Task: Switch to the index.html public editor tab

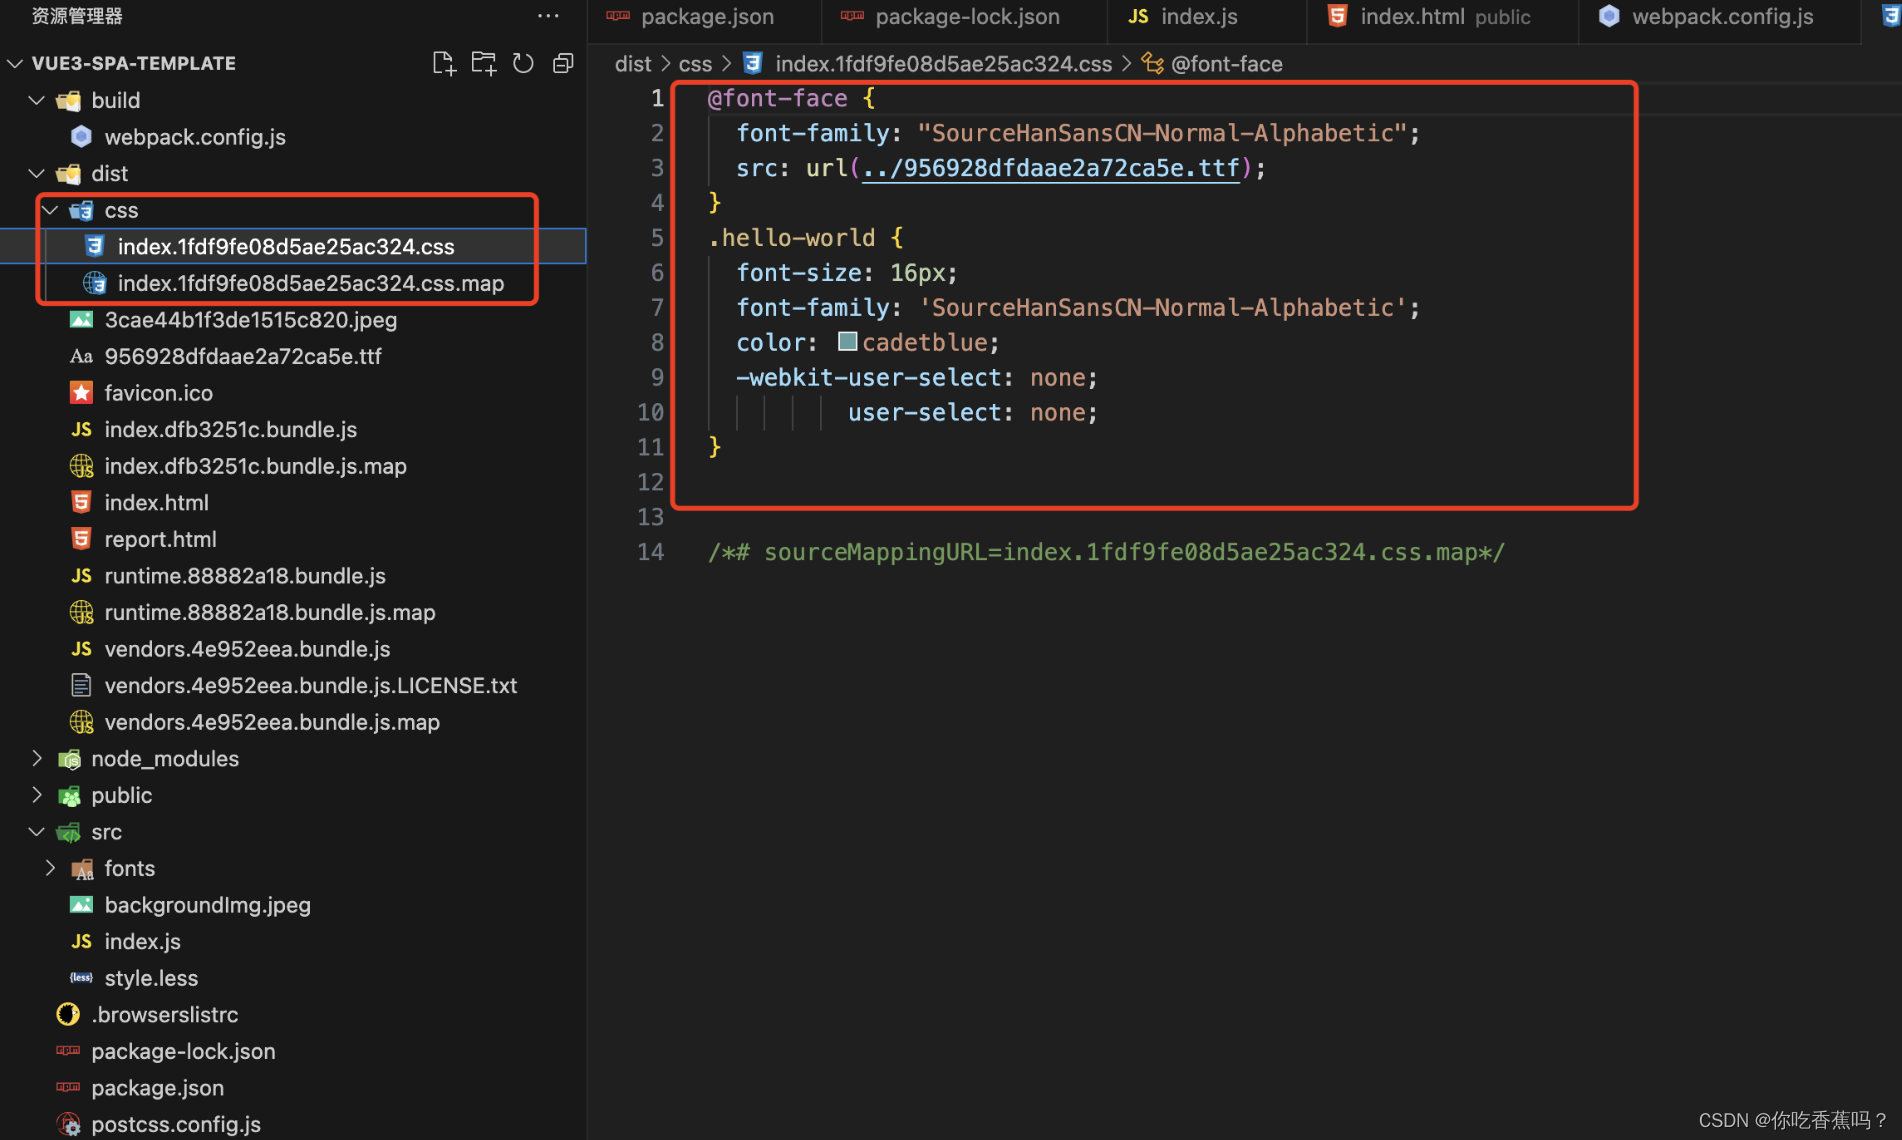Action: point(1442,17)
